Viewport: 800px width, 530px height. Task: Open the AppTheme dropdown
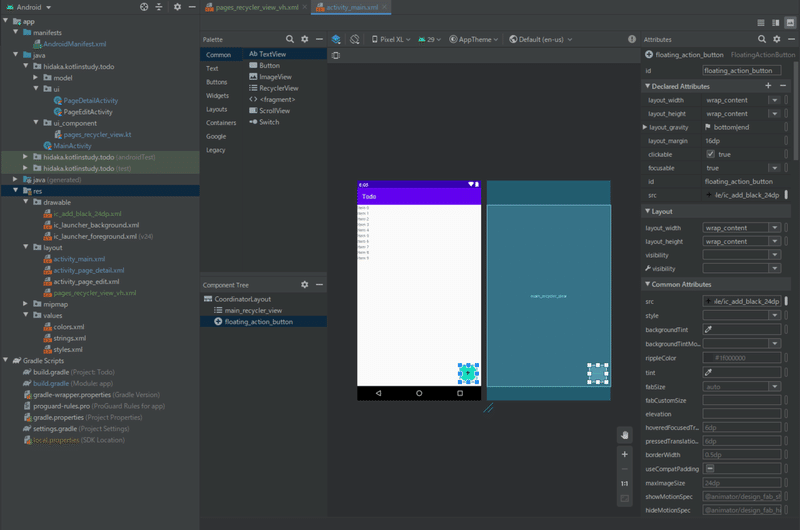click(473, 39)
